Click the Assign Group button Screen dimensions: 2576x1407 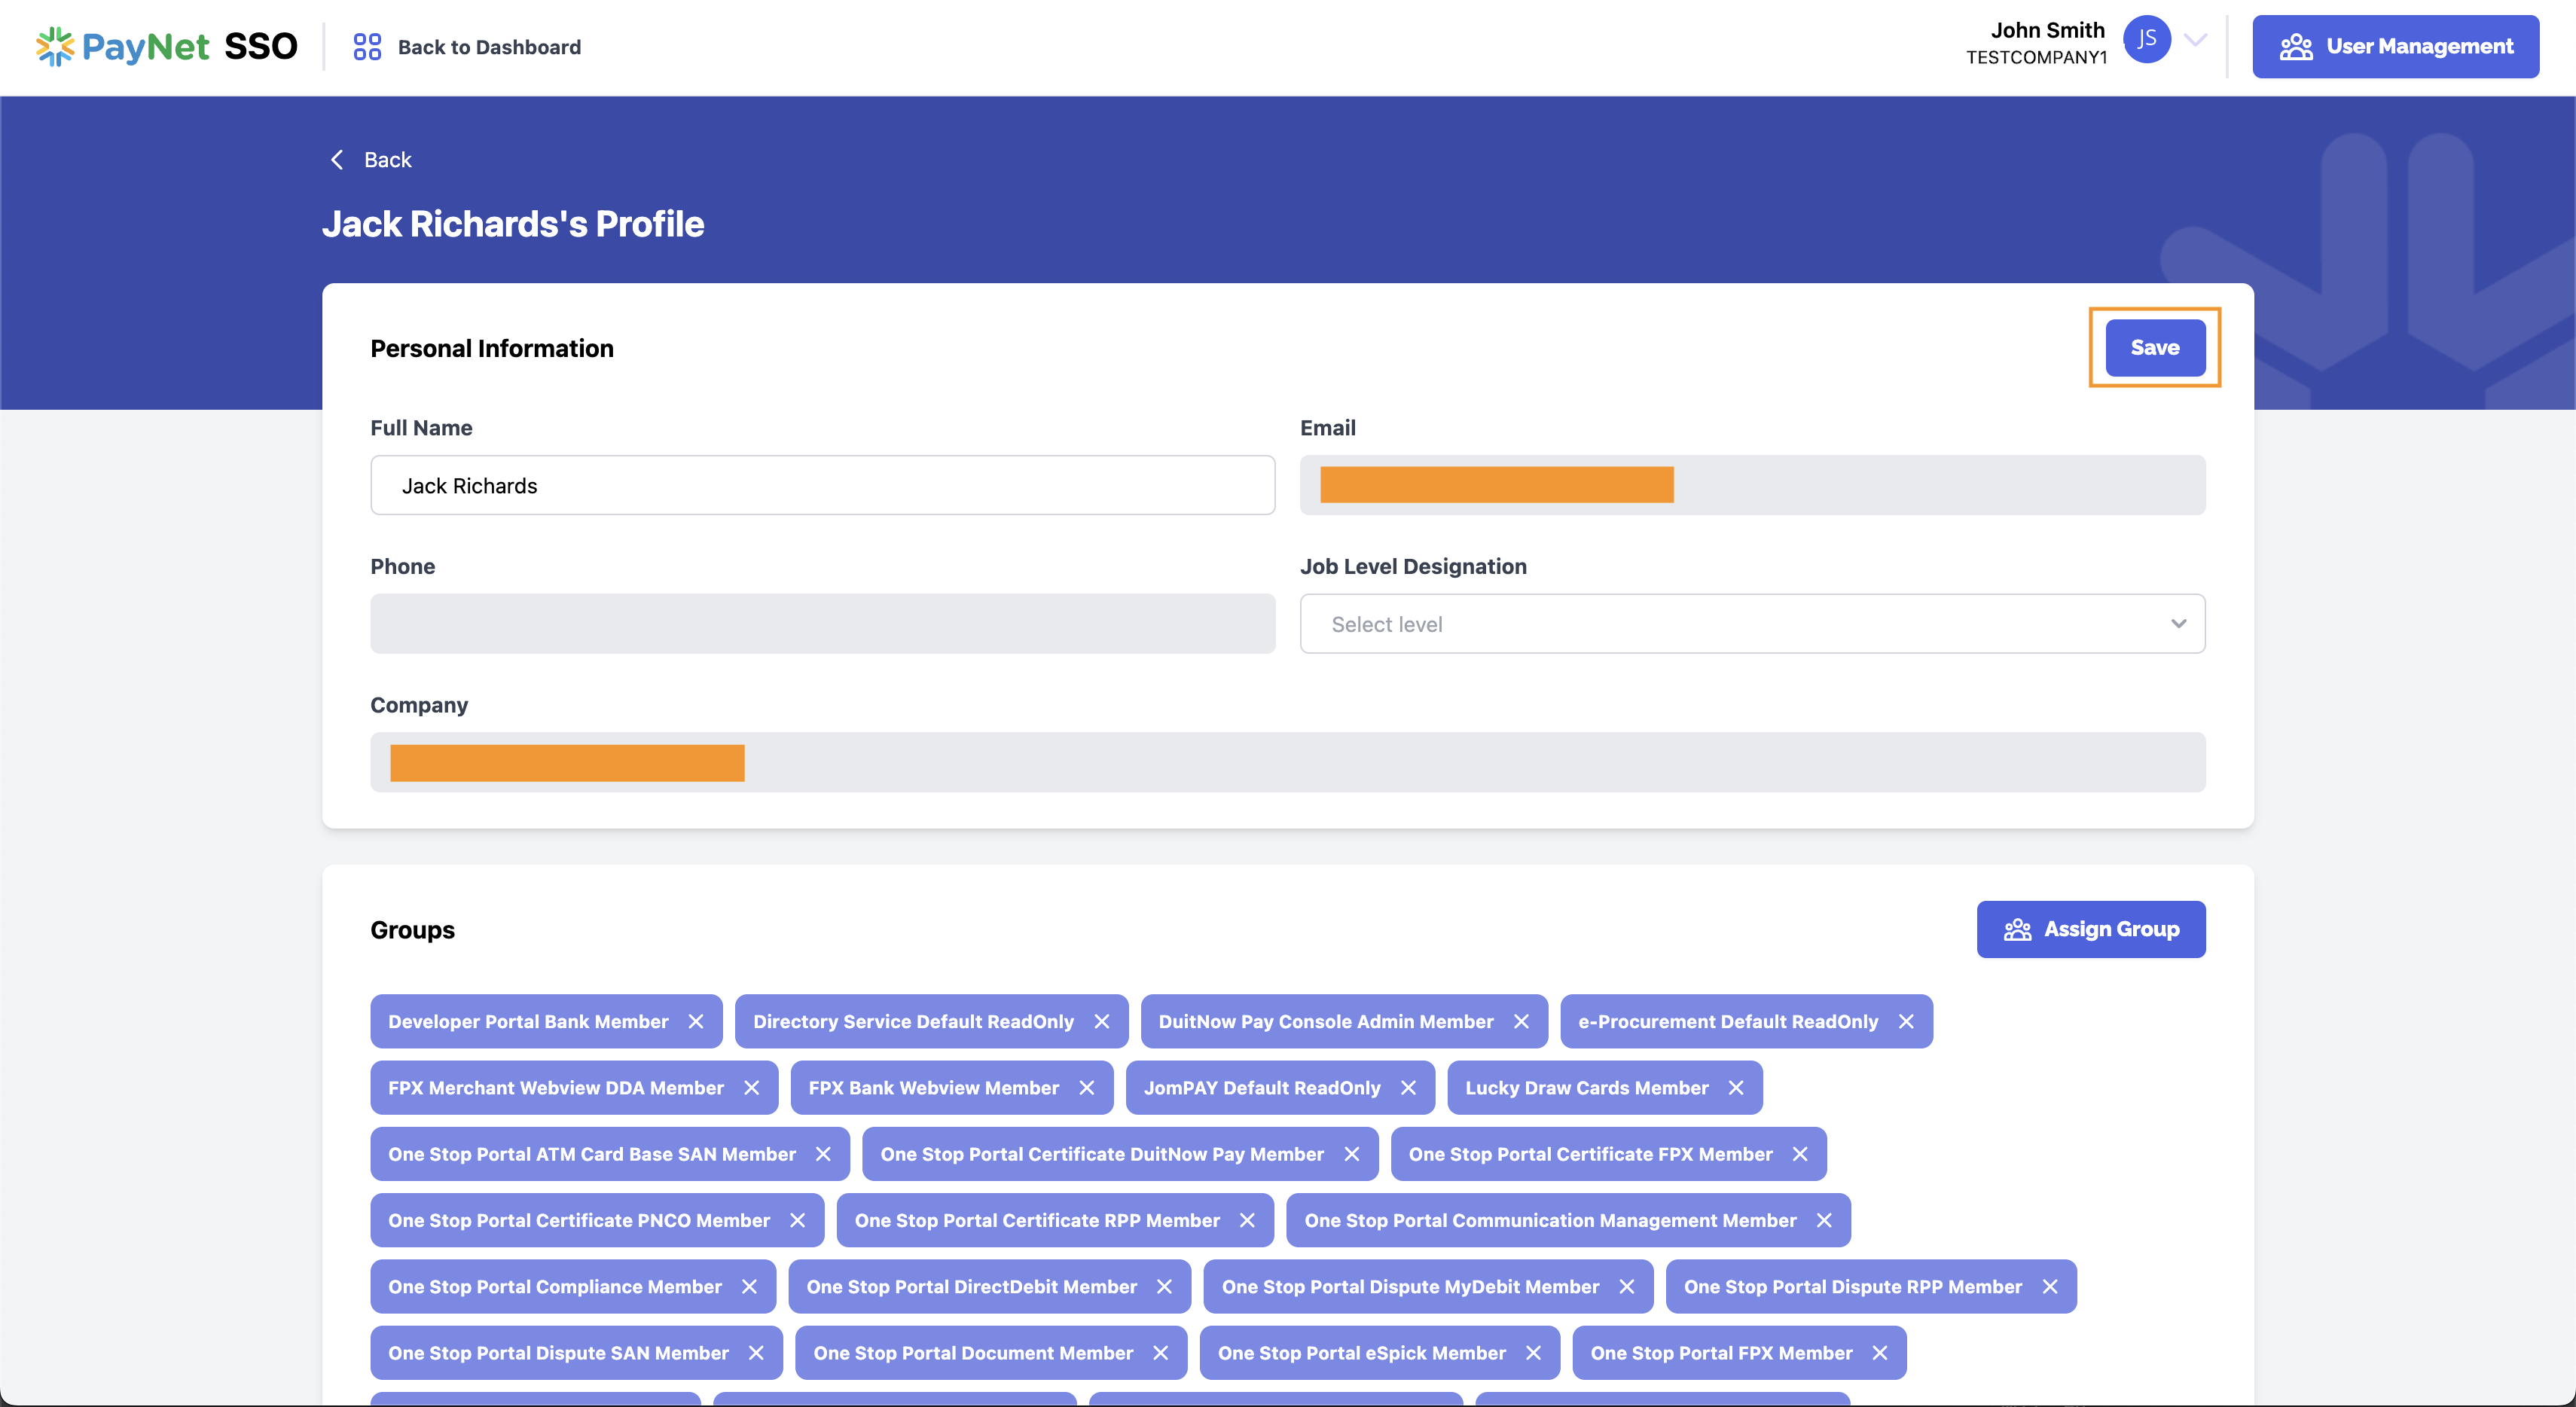2090,929
